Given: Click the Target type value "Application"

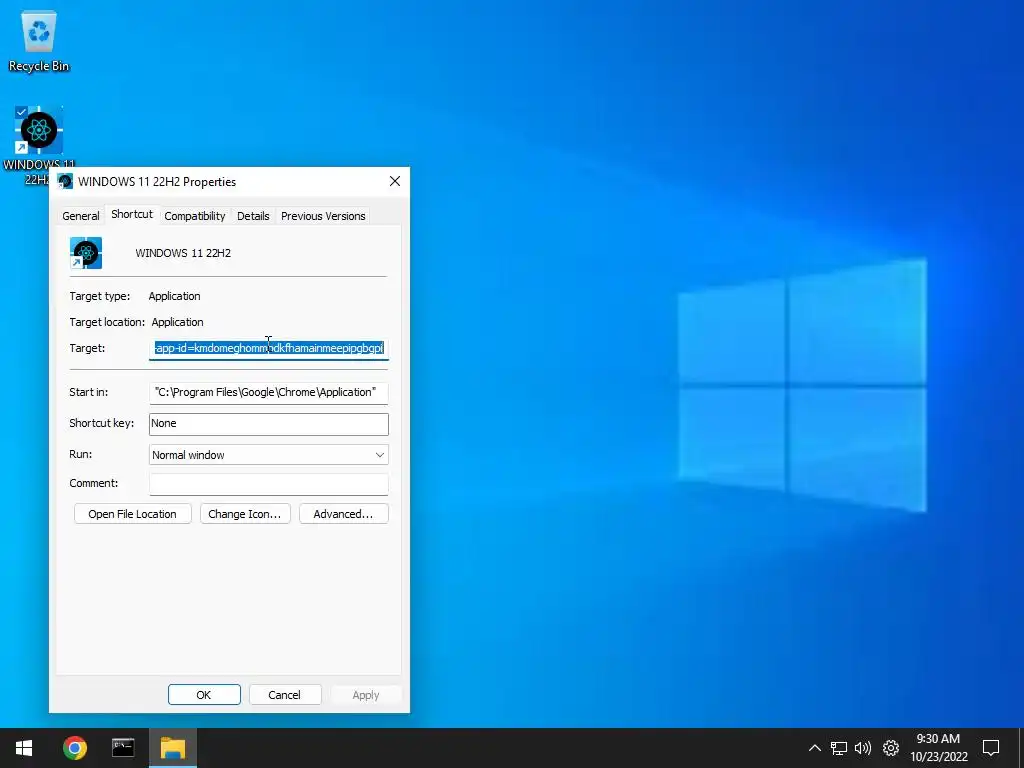Looking at the screenshot, I should 174,296.
